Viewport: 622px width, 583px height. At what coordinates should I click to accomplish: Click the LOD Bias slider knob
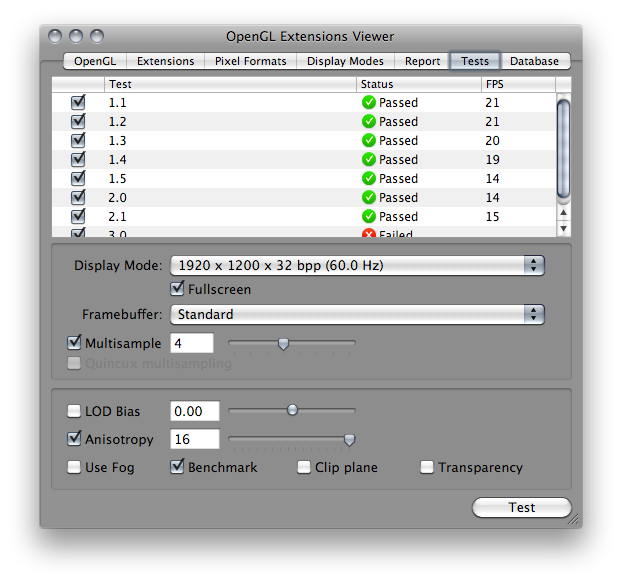tap(292, 410)
